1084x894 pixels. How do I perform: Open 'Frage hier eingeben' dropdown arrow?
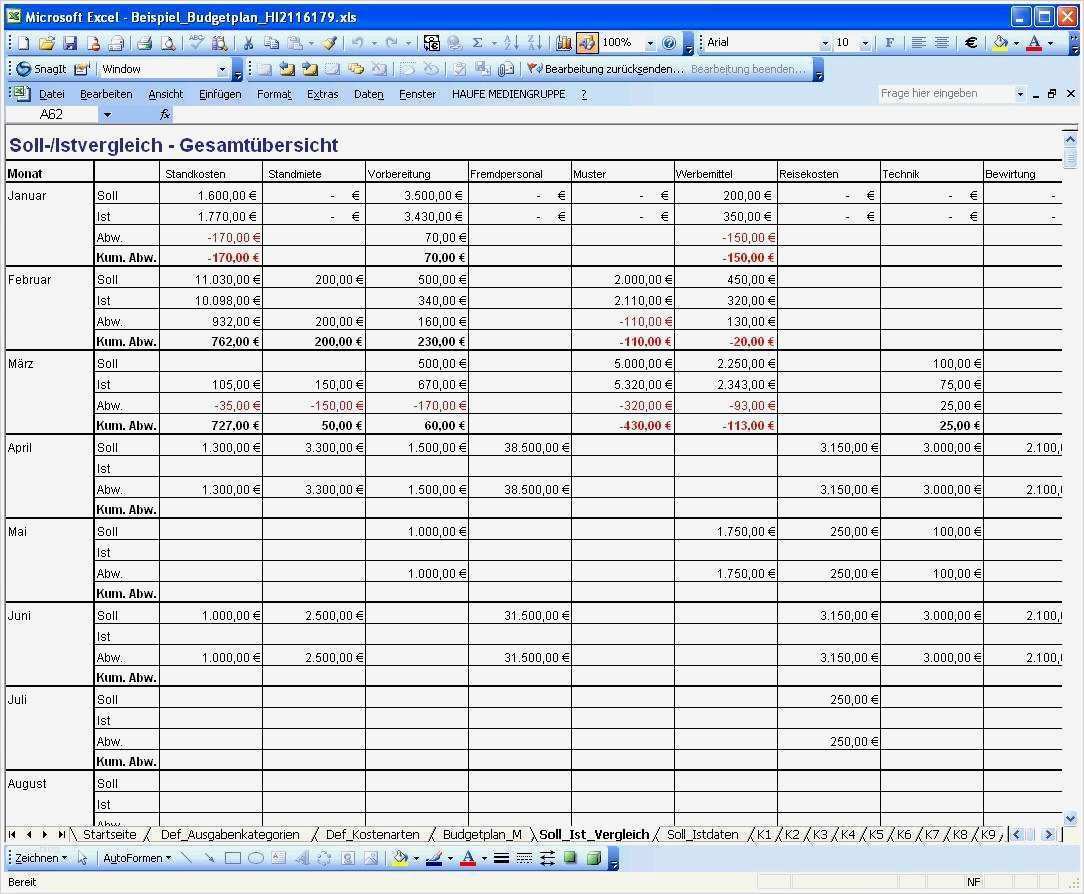1020,93
